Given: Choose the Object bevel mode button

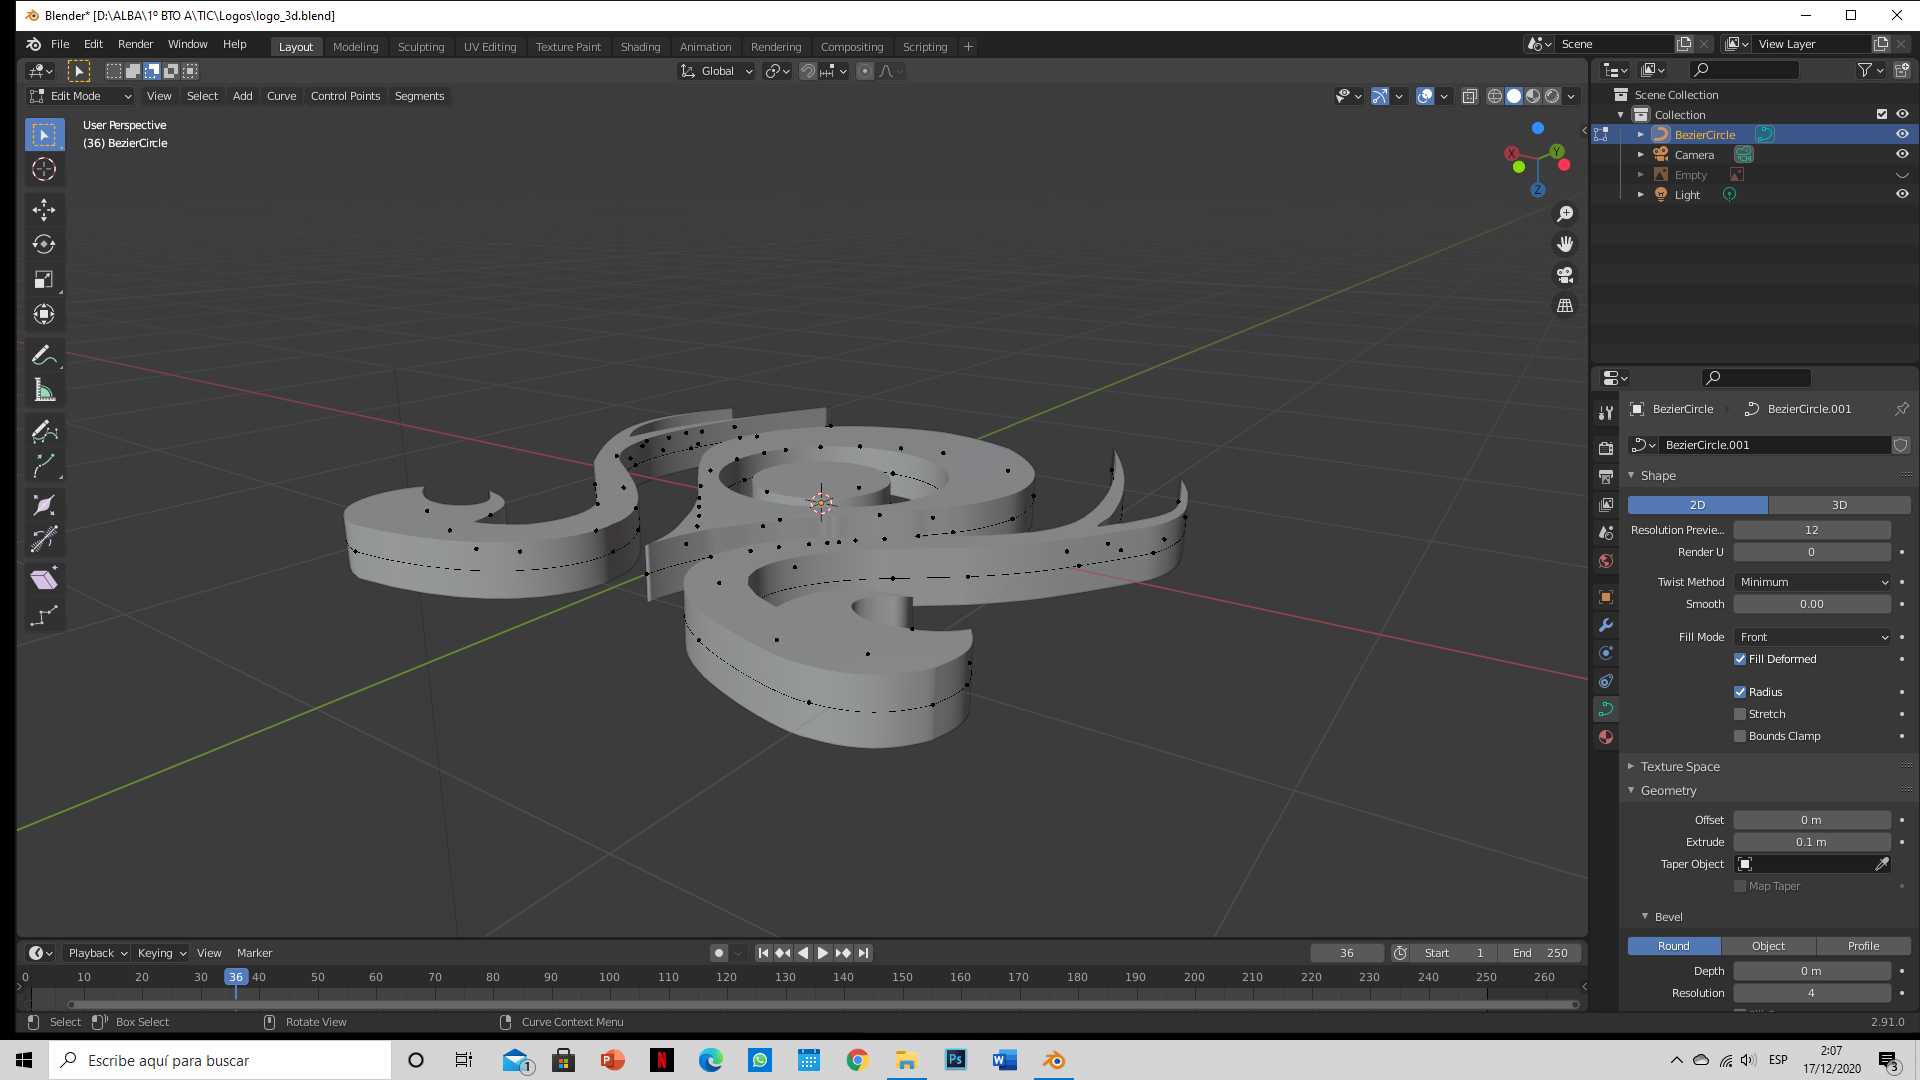Looking at the screenshot, I should click(x=1768, y=946).
